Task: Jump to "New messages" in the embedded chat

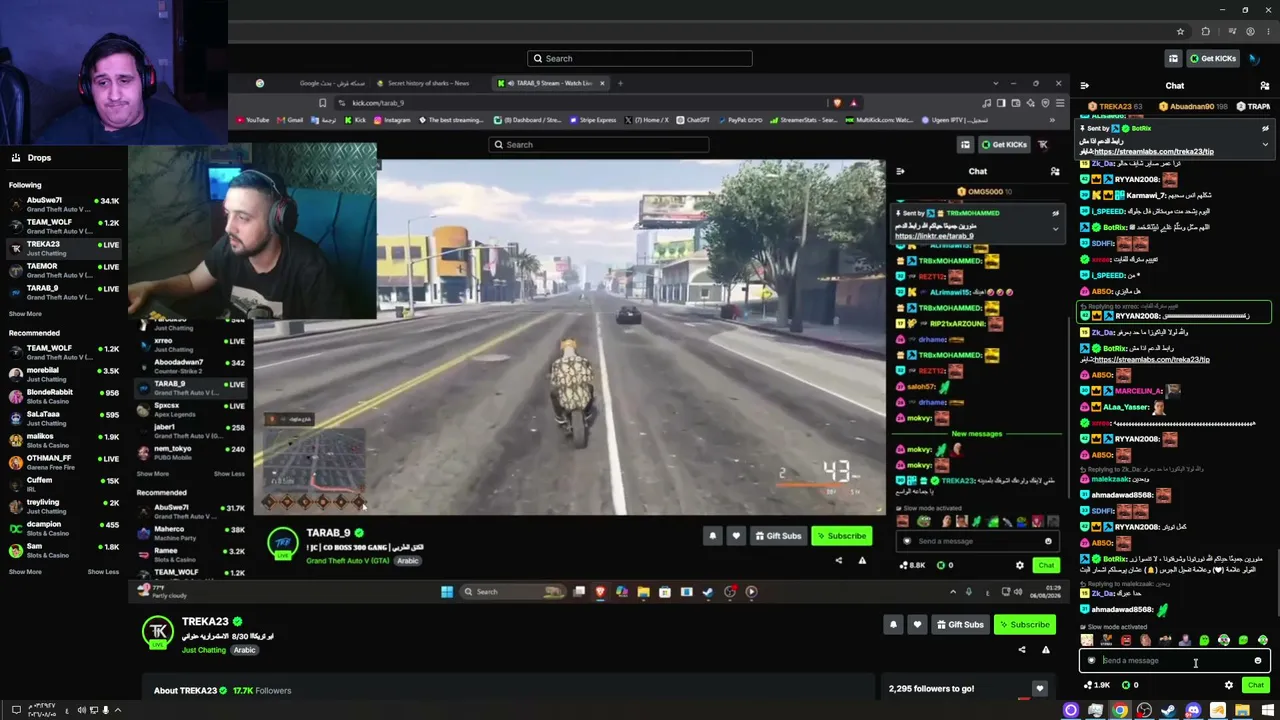Action: (x=977, y=434)
